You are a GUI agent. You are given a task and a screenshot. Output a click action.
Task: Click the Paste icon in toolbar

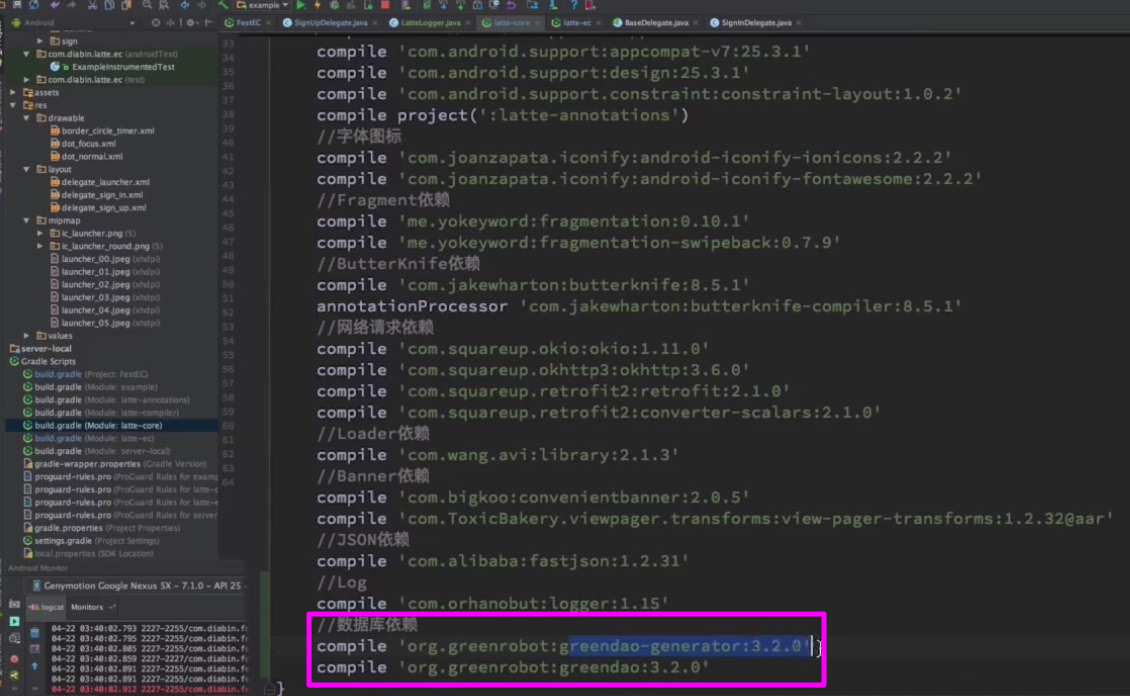point(126,4)
